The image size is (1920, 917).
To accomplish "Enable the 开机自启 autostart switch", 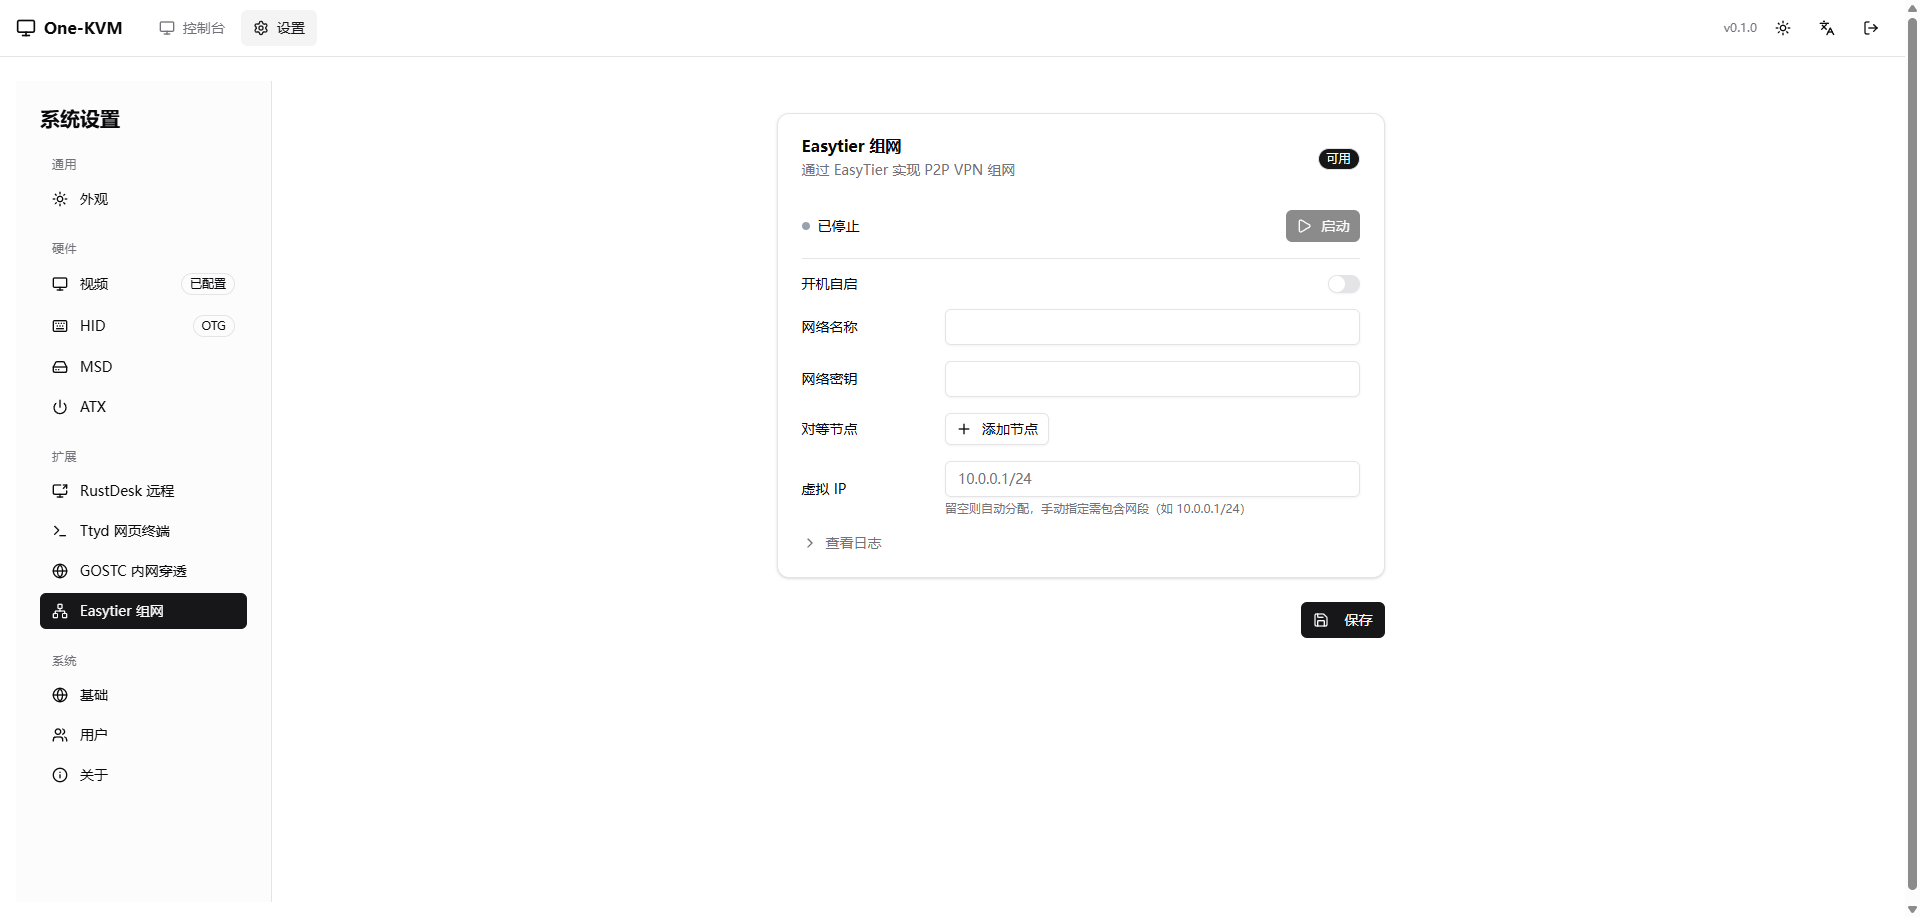I will point(1343,285).
